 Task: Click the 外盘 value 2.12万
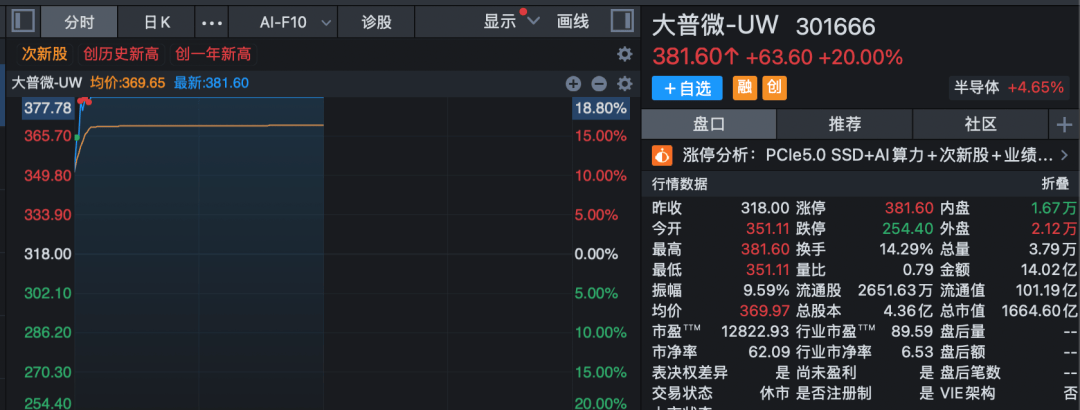(x=1054, y=228)
